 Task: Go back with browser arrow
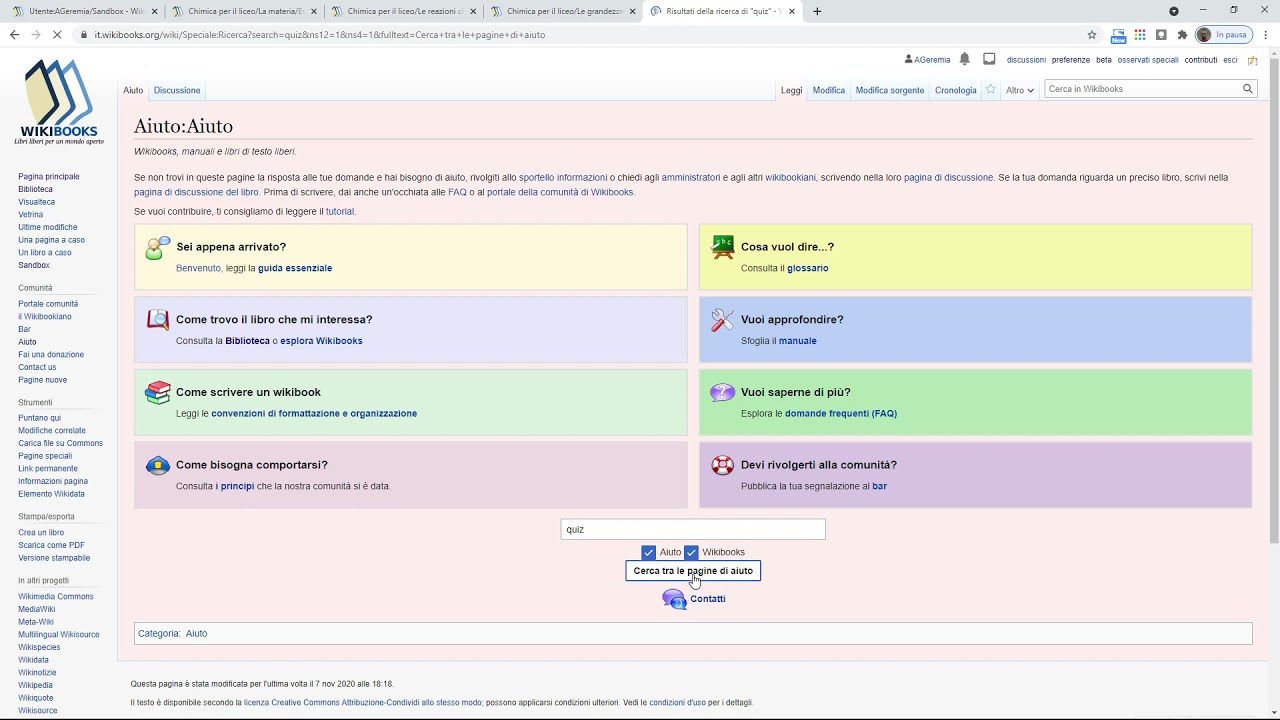14,34
